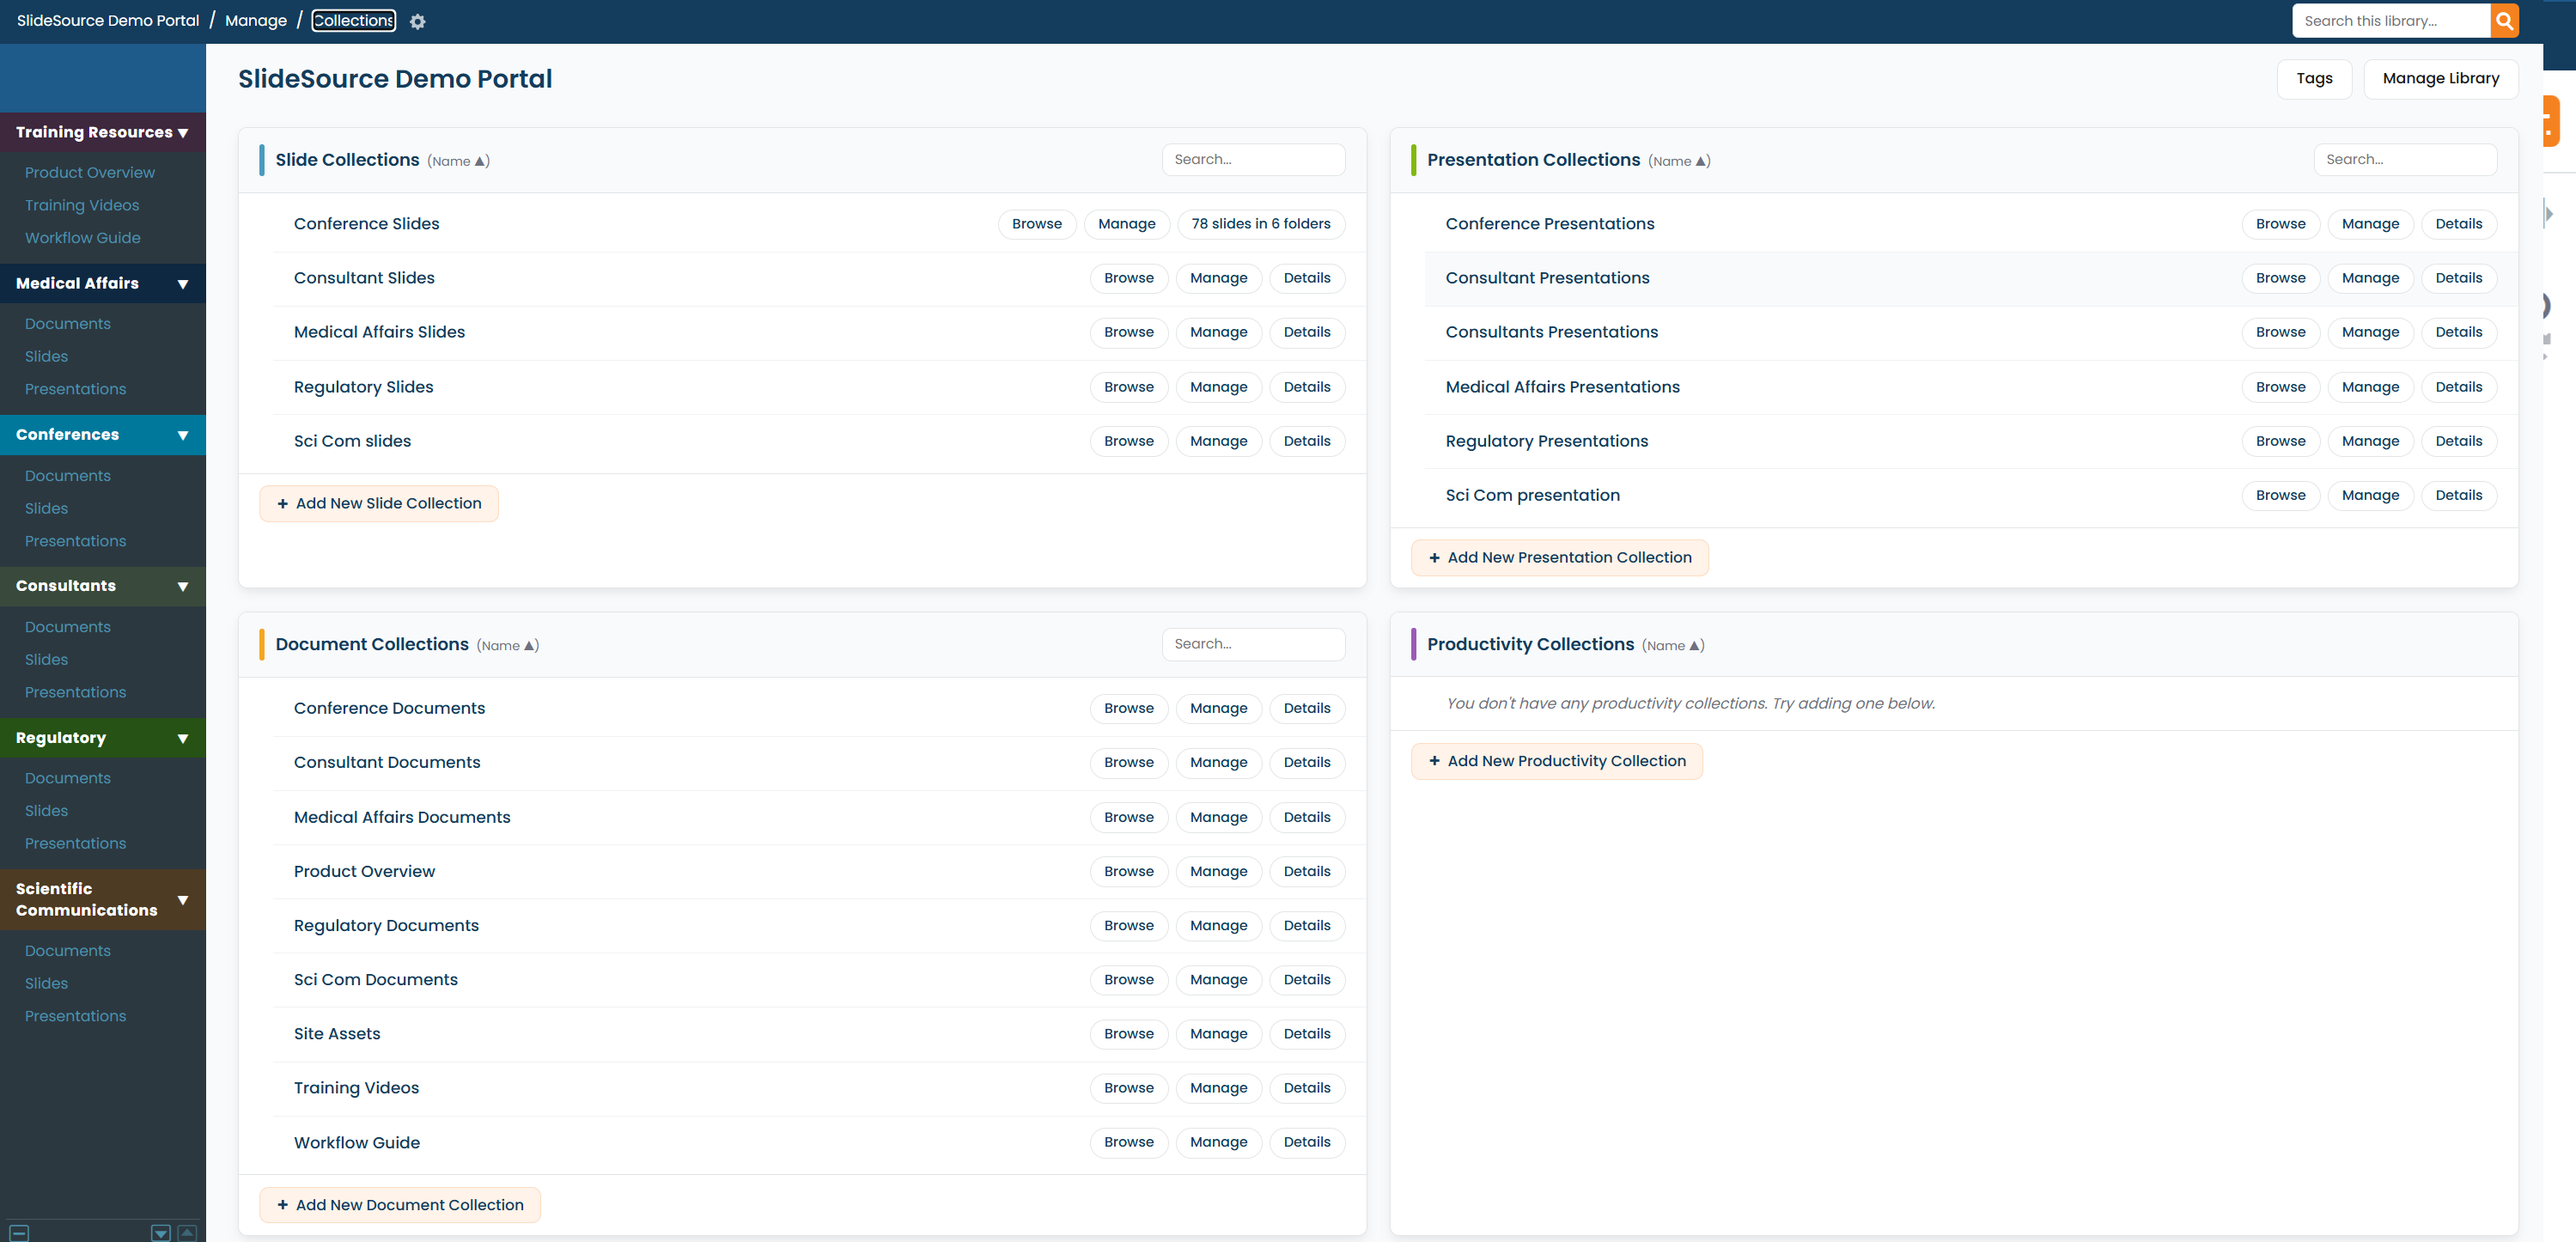Open the Regulatory Presentations collection link
Screen dimensions: 2576x1242
[1546, 441]
